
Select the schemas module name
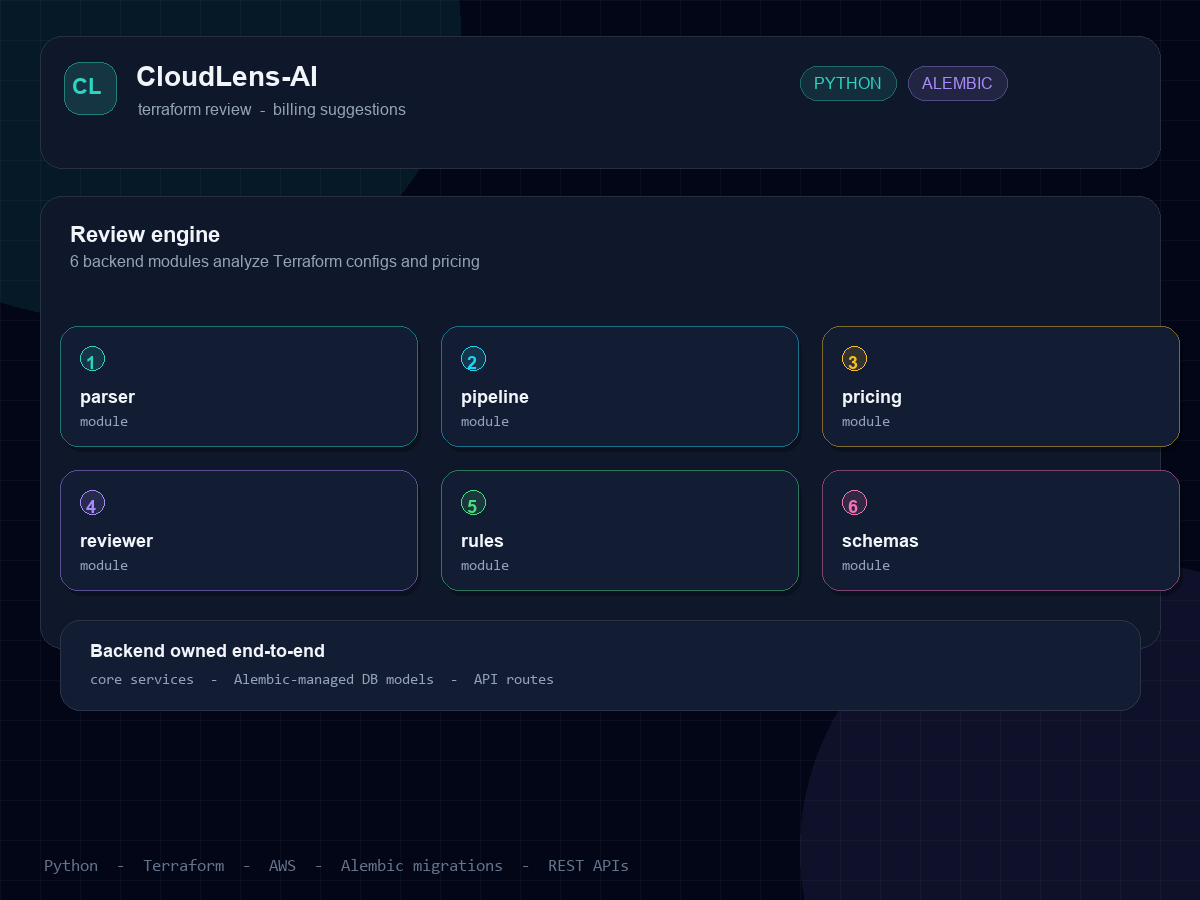(x=880, y=541)
